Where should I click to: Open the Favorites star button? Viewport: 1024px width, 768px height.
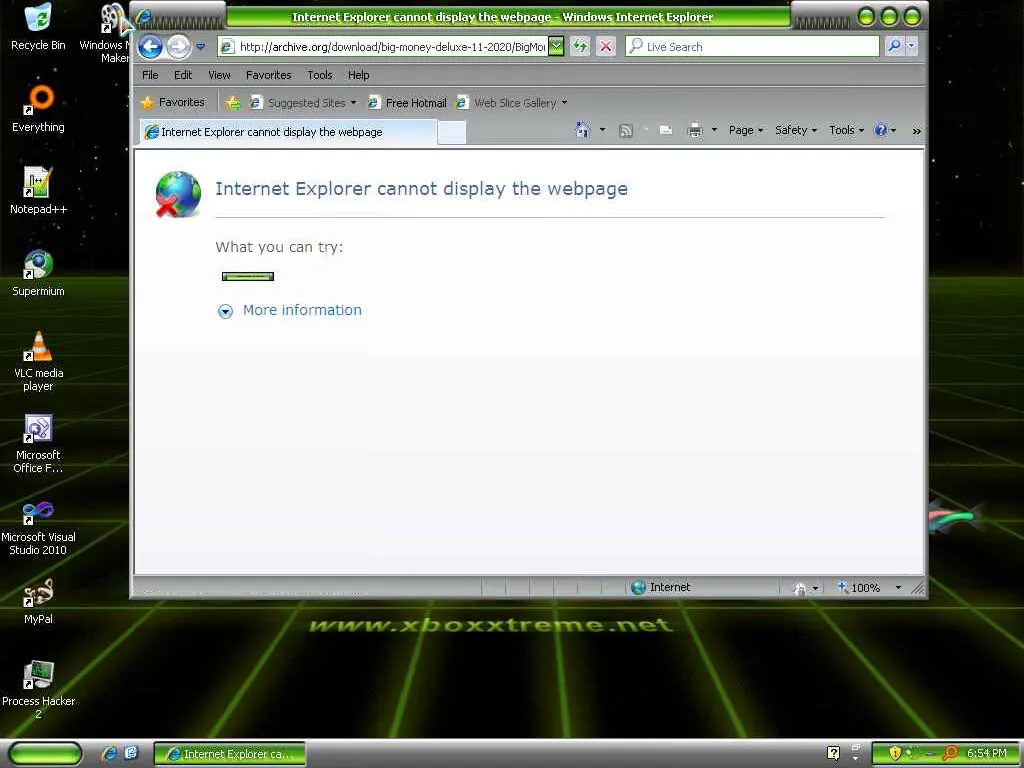point(174,103)
